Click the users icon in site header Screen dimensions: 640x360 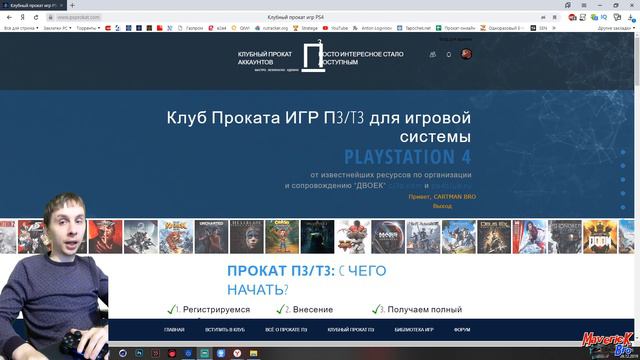(433, 54)
